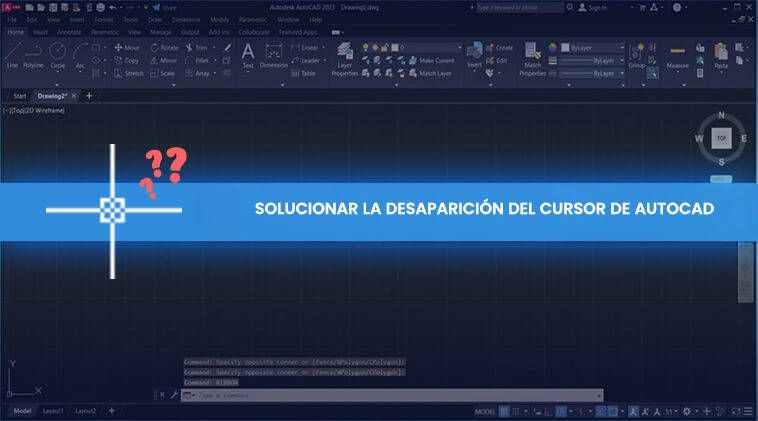The height and width of the screenshot is (421, 758).
Task: Click MODEL space button in status bar
Action: [485, 411]
